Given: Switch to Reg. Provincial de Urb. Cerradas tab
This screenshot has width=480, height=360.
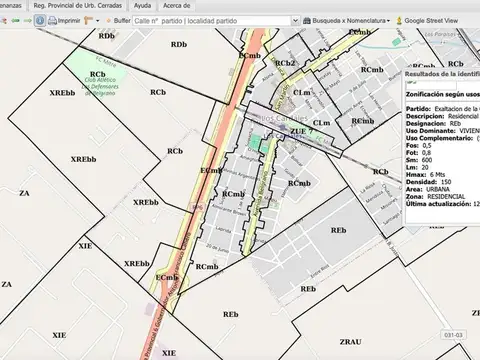Looking at the screenshot, I should [78, 5].
